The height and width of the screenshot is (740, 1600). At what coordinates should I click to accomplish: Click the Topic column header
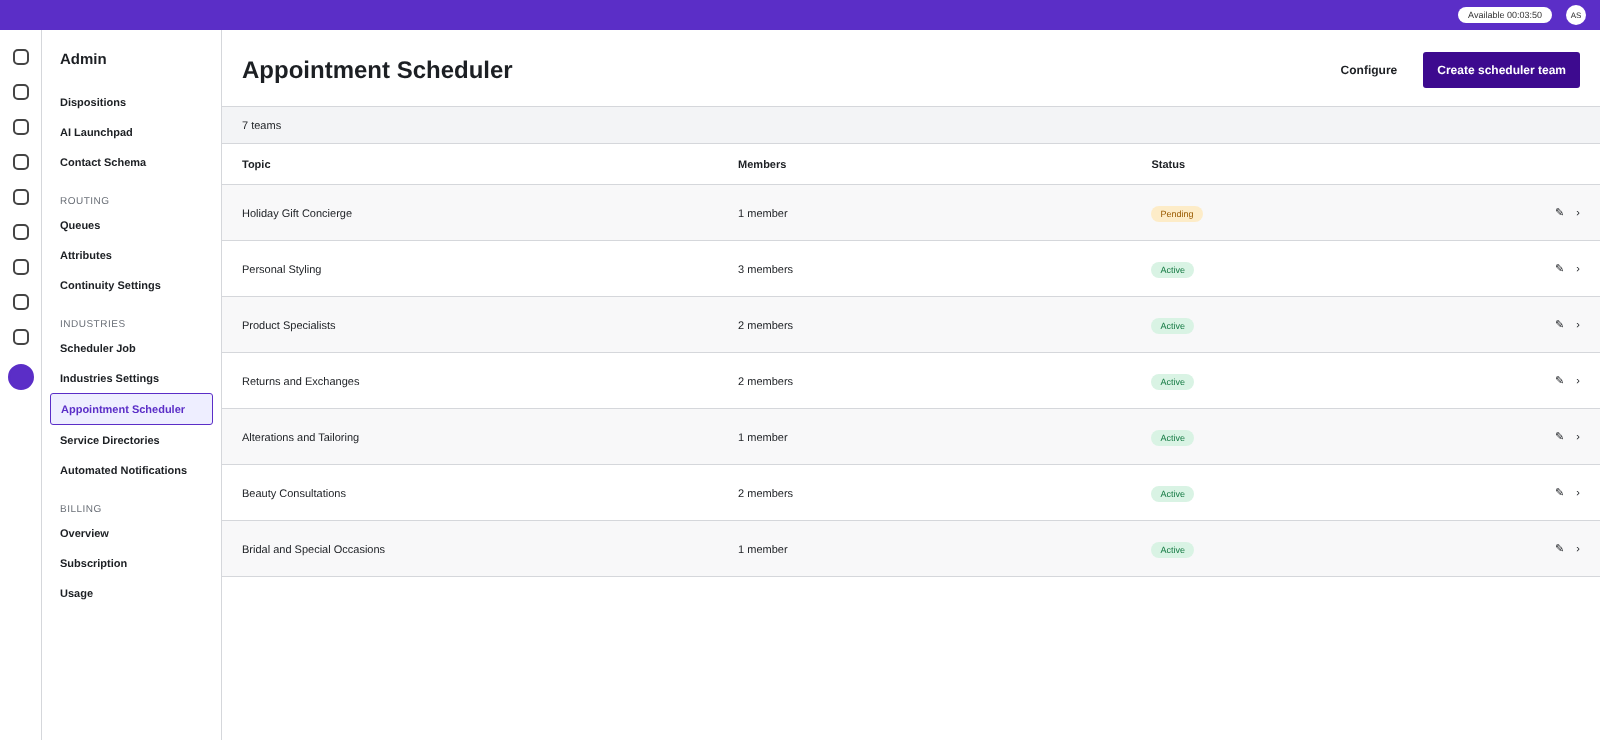pos(256,164)
